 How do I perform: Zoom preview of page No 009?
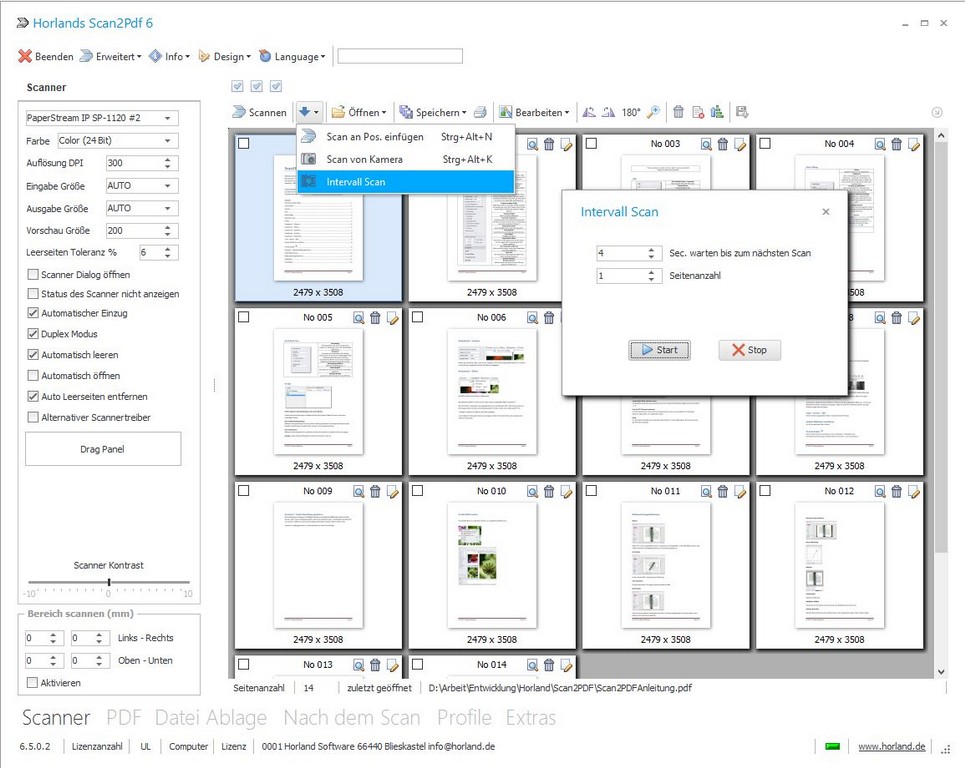point(359,491)
